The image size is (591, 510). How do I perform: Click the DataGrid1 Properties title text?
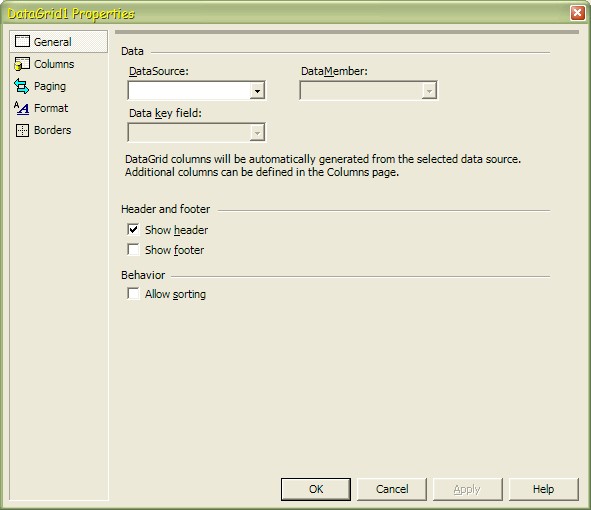[71, 14]
